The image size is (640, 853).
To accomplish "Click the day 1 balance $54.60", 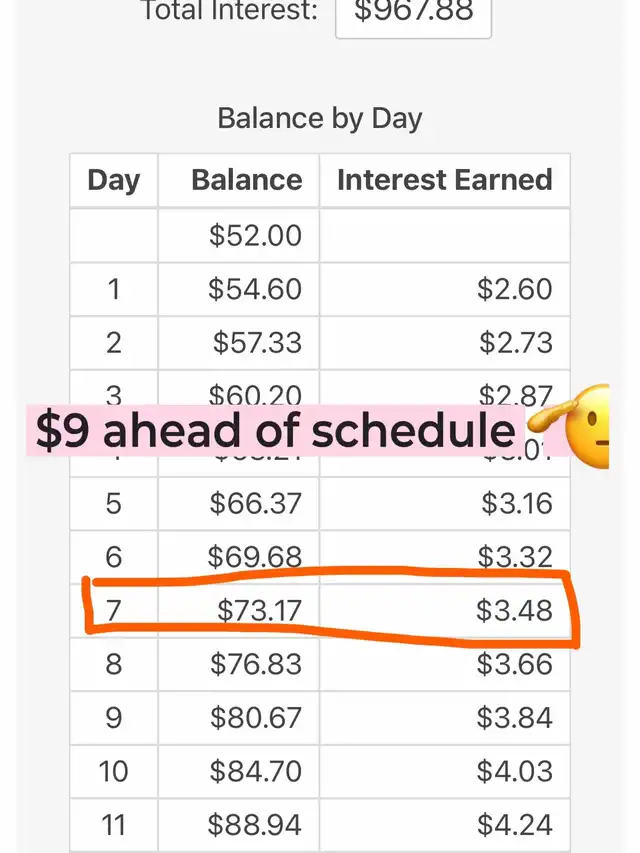I will [255, 289].
